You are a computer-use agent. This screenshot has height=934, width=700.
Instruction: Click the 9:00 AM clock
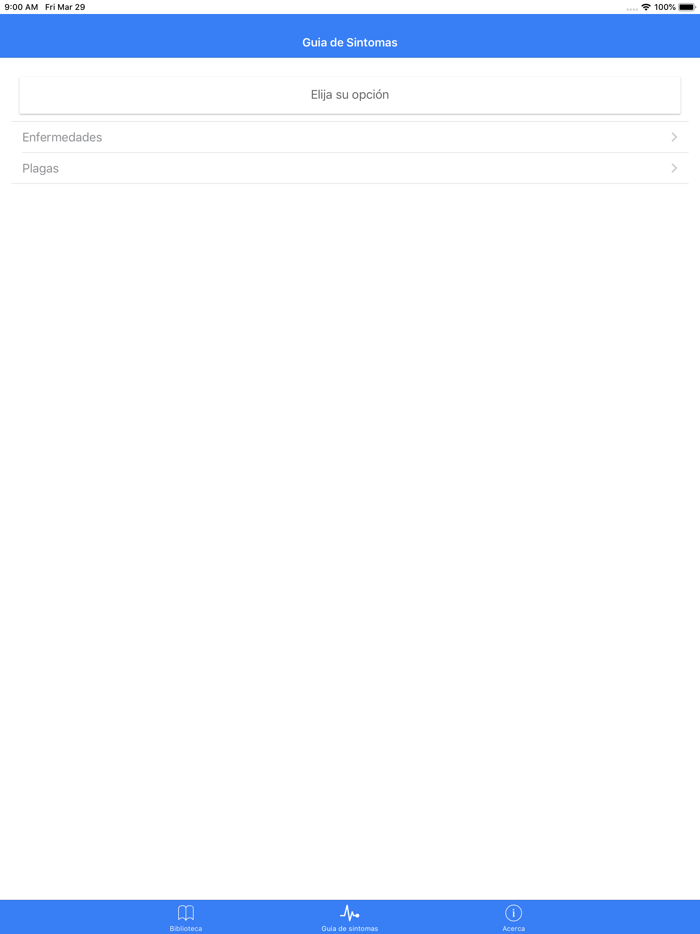point(21,7)
